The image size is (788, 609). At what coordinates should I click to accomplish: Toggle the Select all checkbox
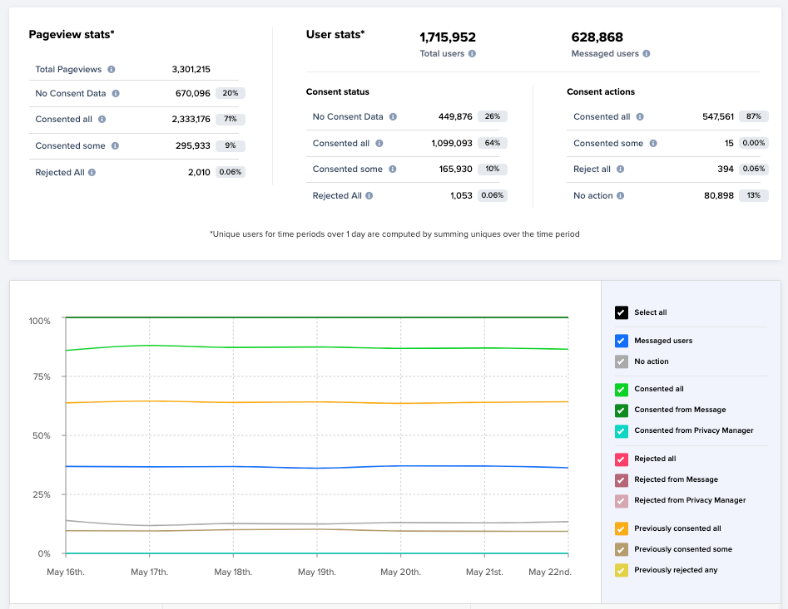point(621,313)
